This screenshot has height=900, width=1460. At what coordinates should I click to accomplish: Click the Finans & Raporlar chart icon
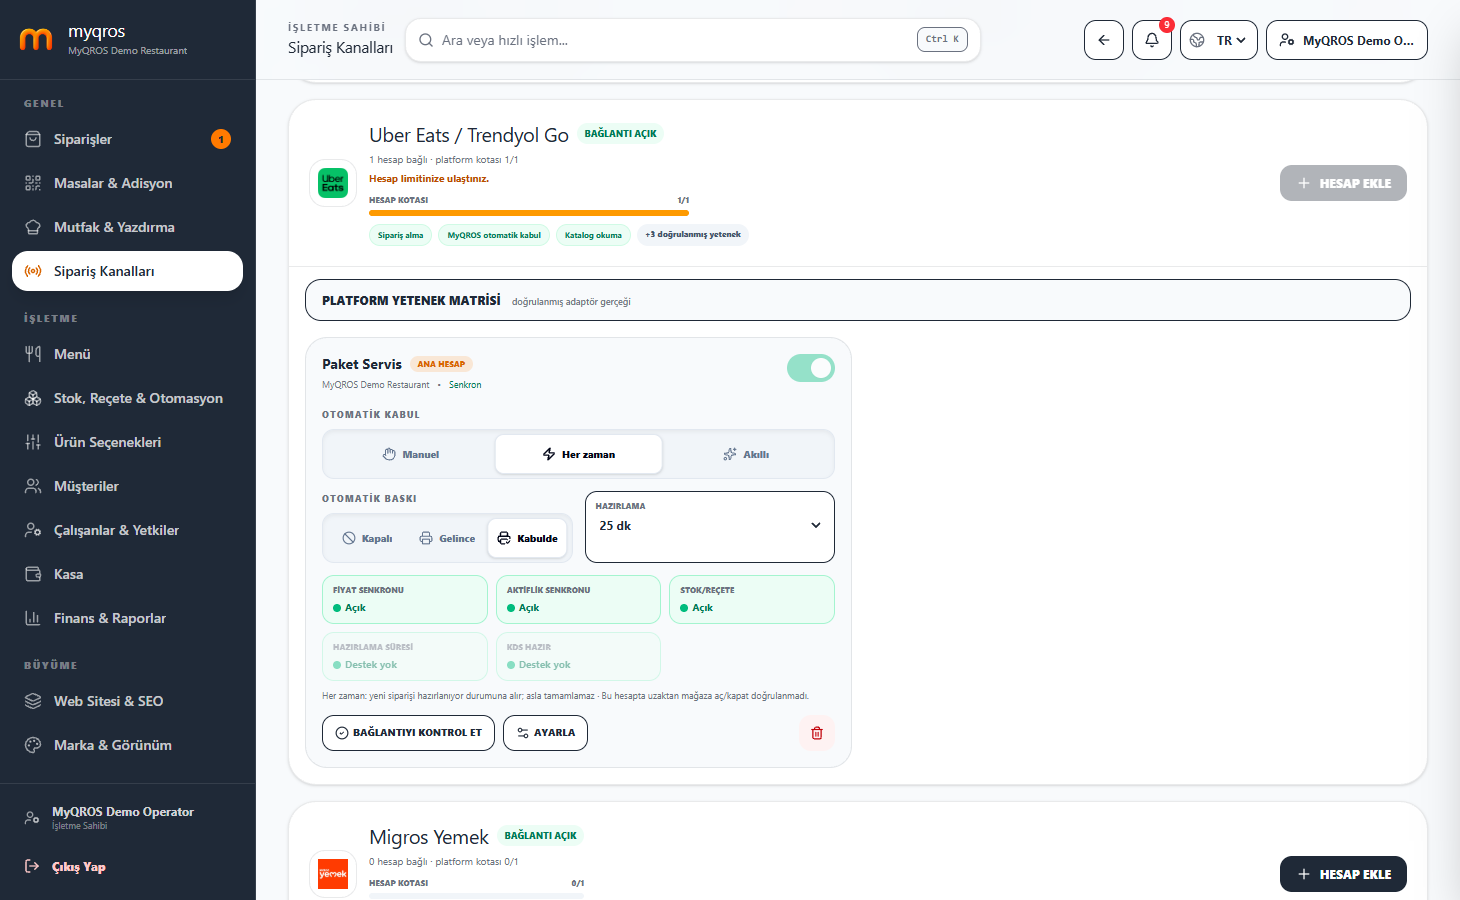[x=33, y=618]
